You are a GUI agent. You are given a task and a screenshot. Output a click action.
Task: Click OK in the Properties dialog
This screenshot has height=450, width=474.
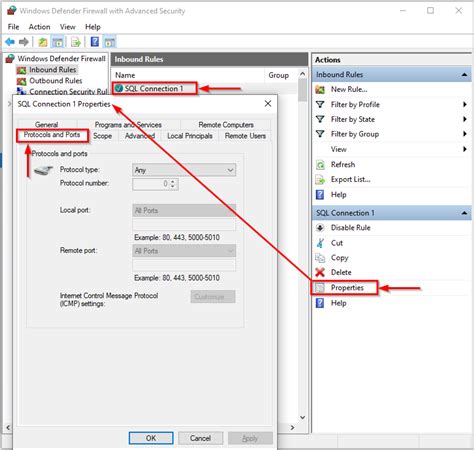point(151,438)
